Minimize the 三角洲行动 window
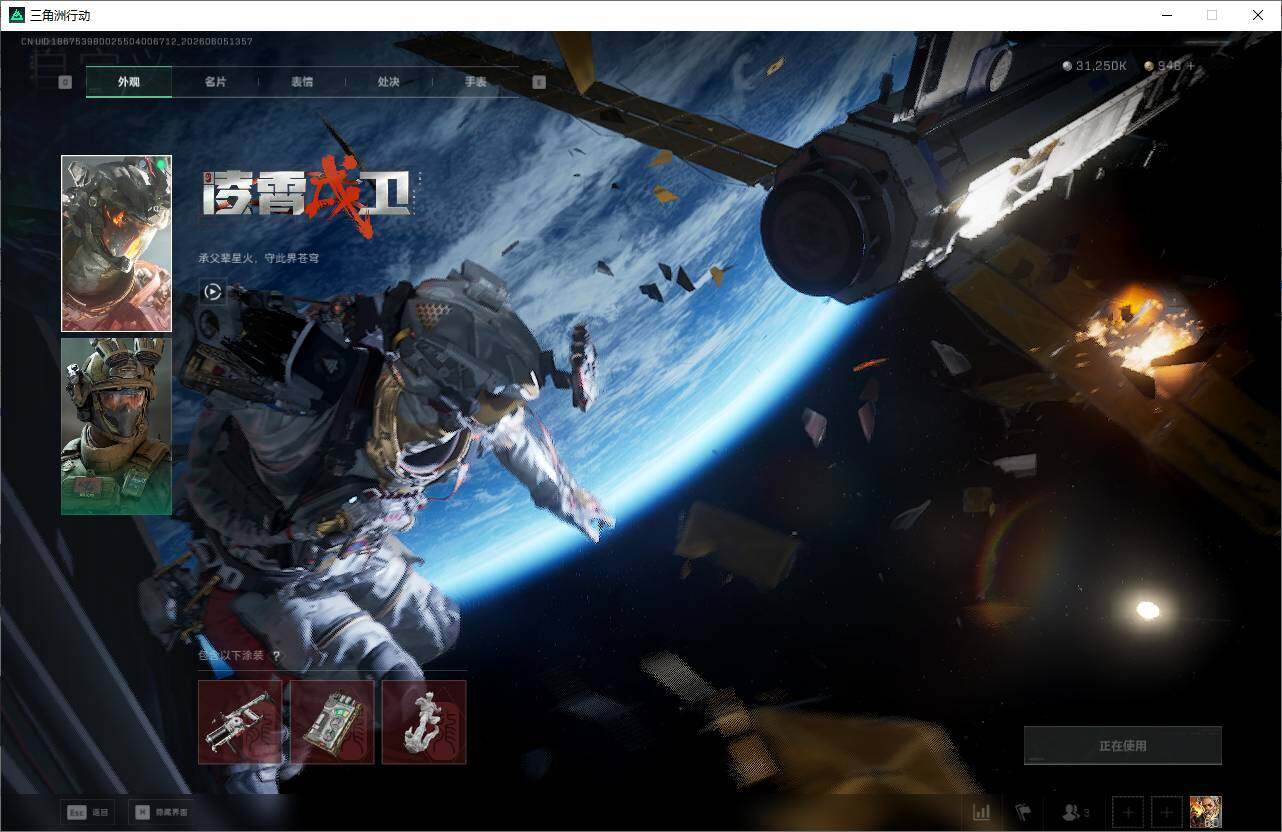Screen dimensions: 1282x832 coord(1166,15)
